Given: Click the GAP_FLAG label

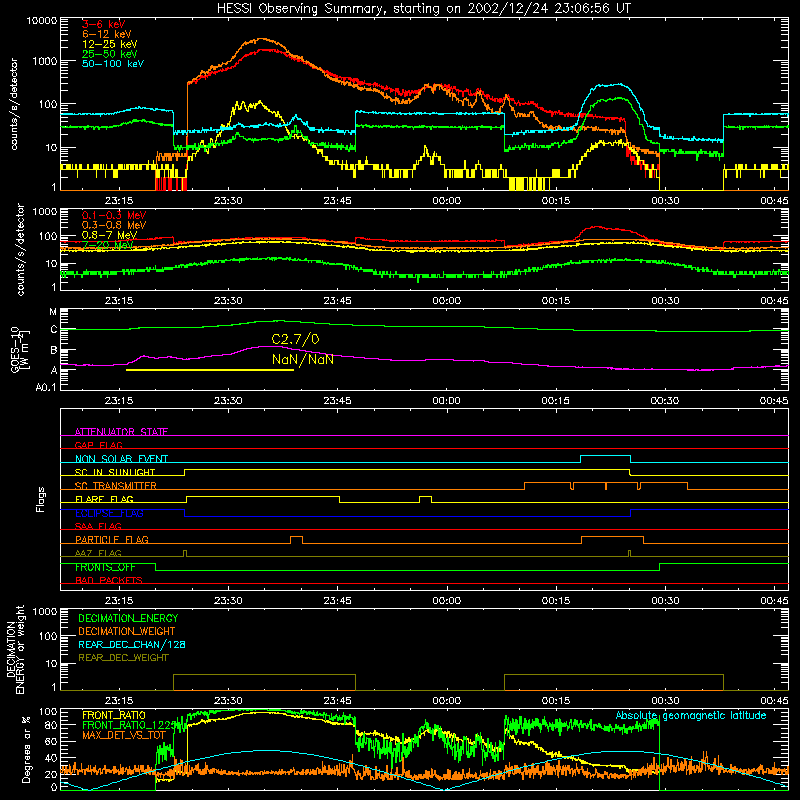Looking at the screenshot, I should pyautogui.click(x=98, y=445).
